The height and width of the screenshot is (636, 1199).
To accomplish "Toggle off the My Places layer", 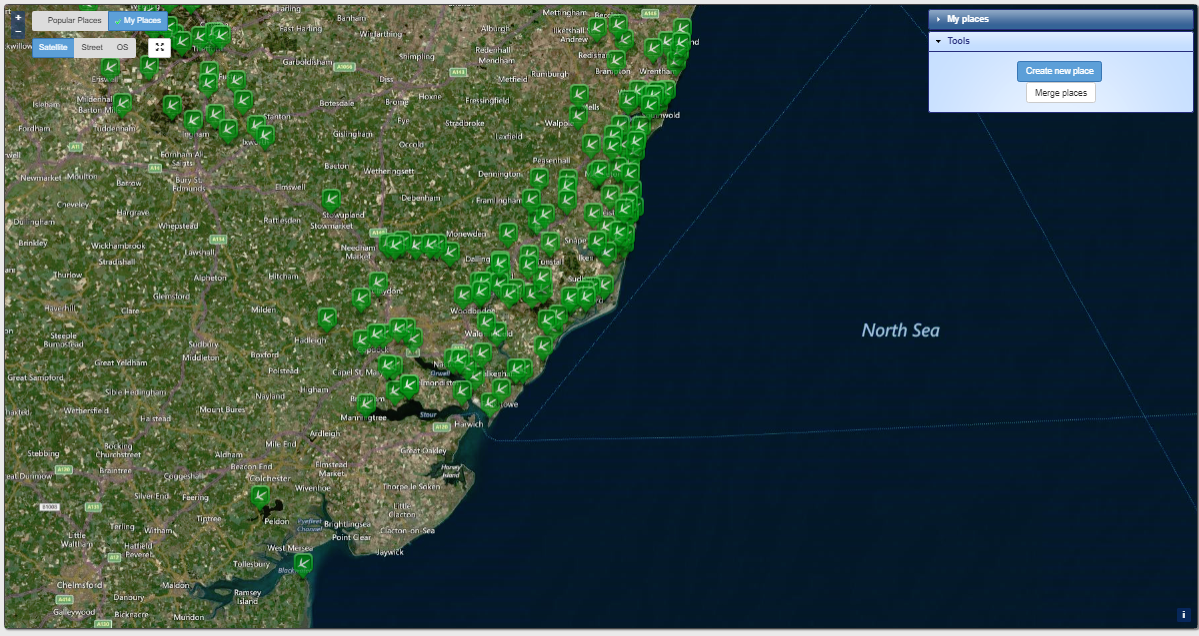I will (138, 20).
